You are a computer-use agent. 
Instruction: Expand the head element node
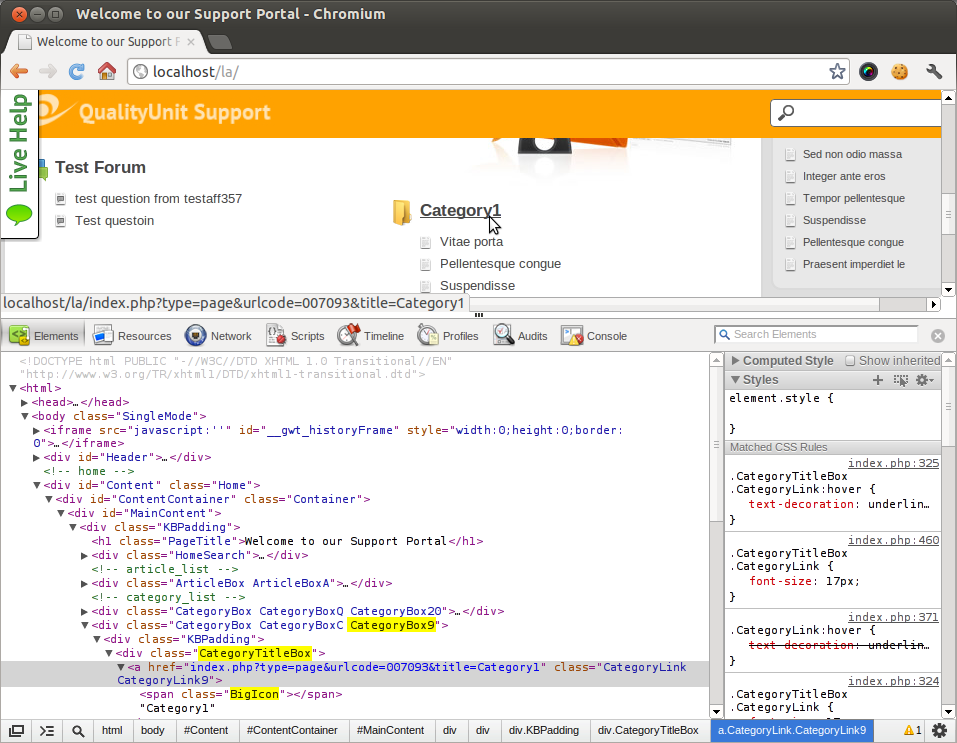24,402
